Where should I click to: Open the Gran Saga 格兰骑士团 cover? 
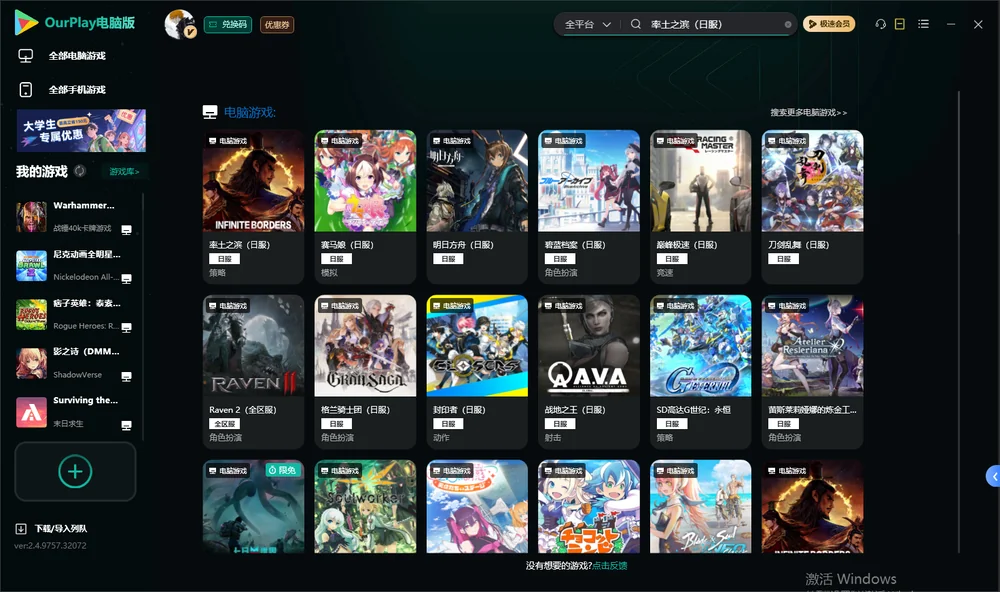[365, 346]
